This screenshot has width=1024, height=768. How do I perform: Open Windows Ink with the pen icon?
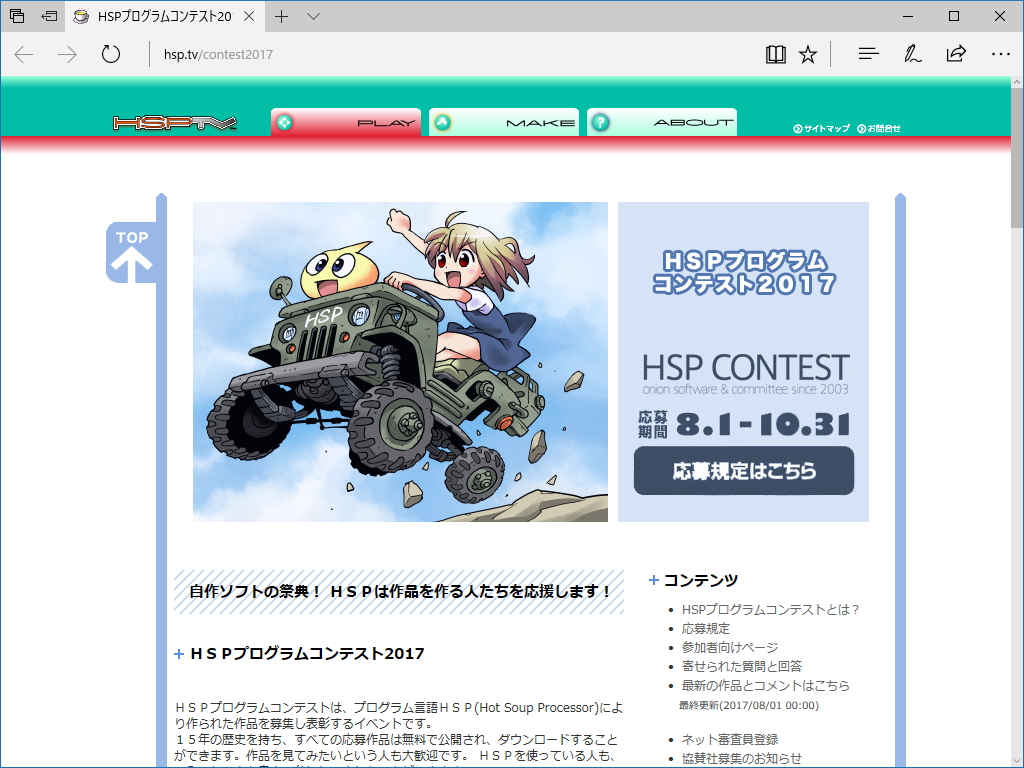(912, 55)
